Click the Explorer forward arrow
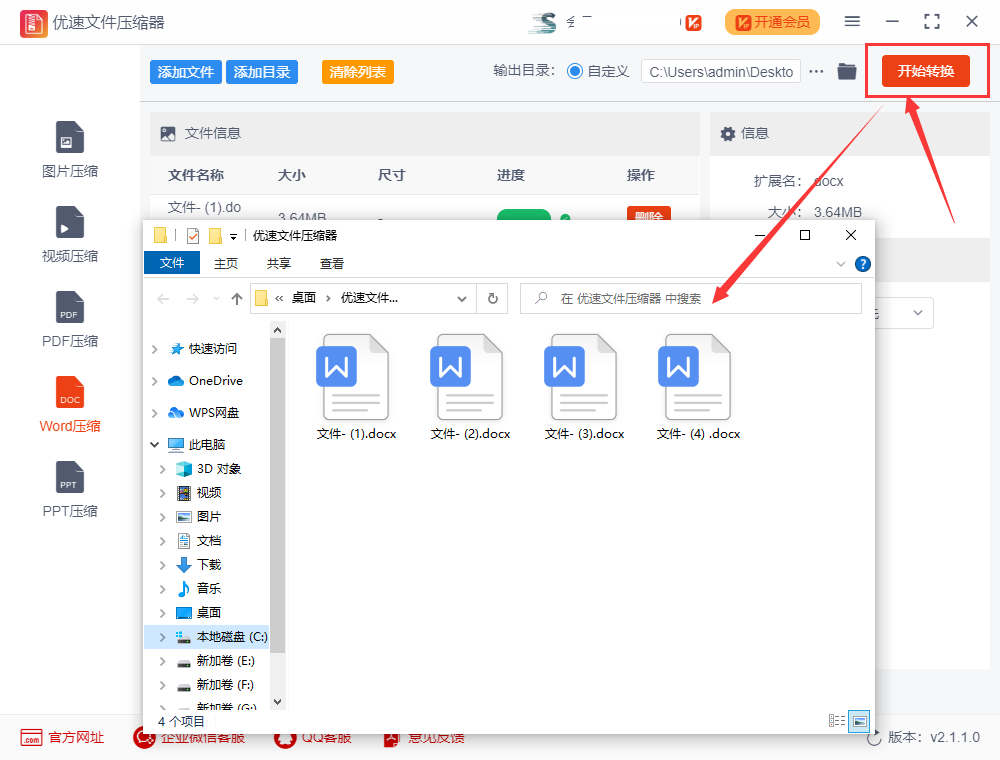The width and height of the screenshot is (1000, 760). [193, 298]
